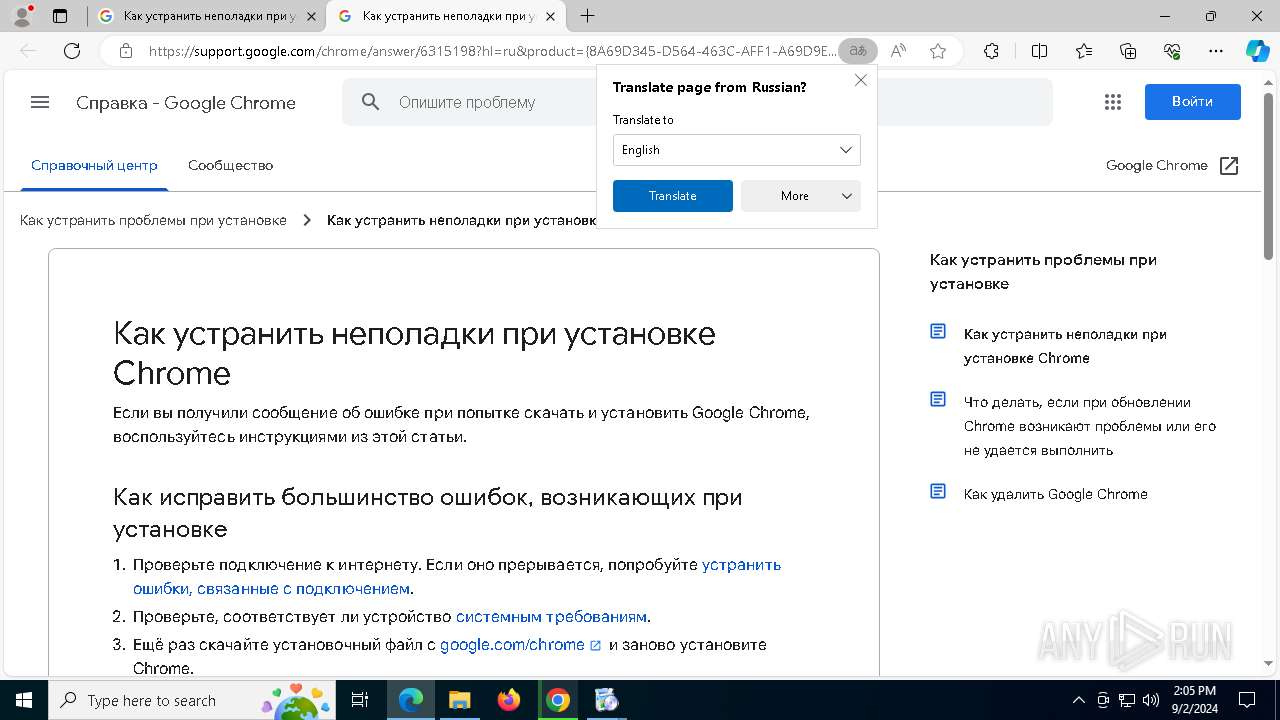Click Справка - Google Chrome title
The width and height of the screenshot is (1280, 720).
(x=186, y=103)
